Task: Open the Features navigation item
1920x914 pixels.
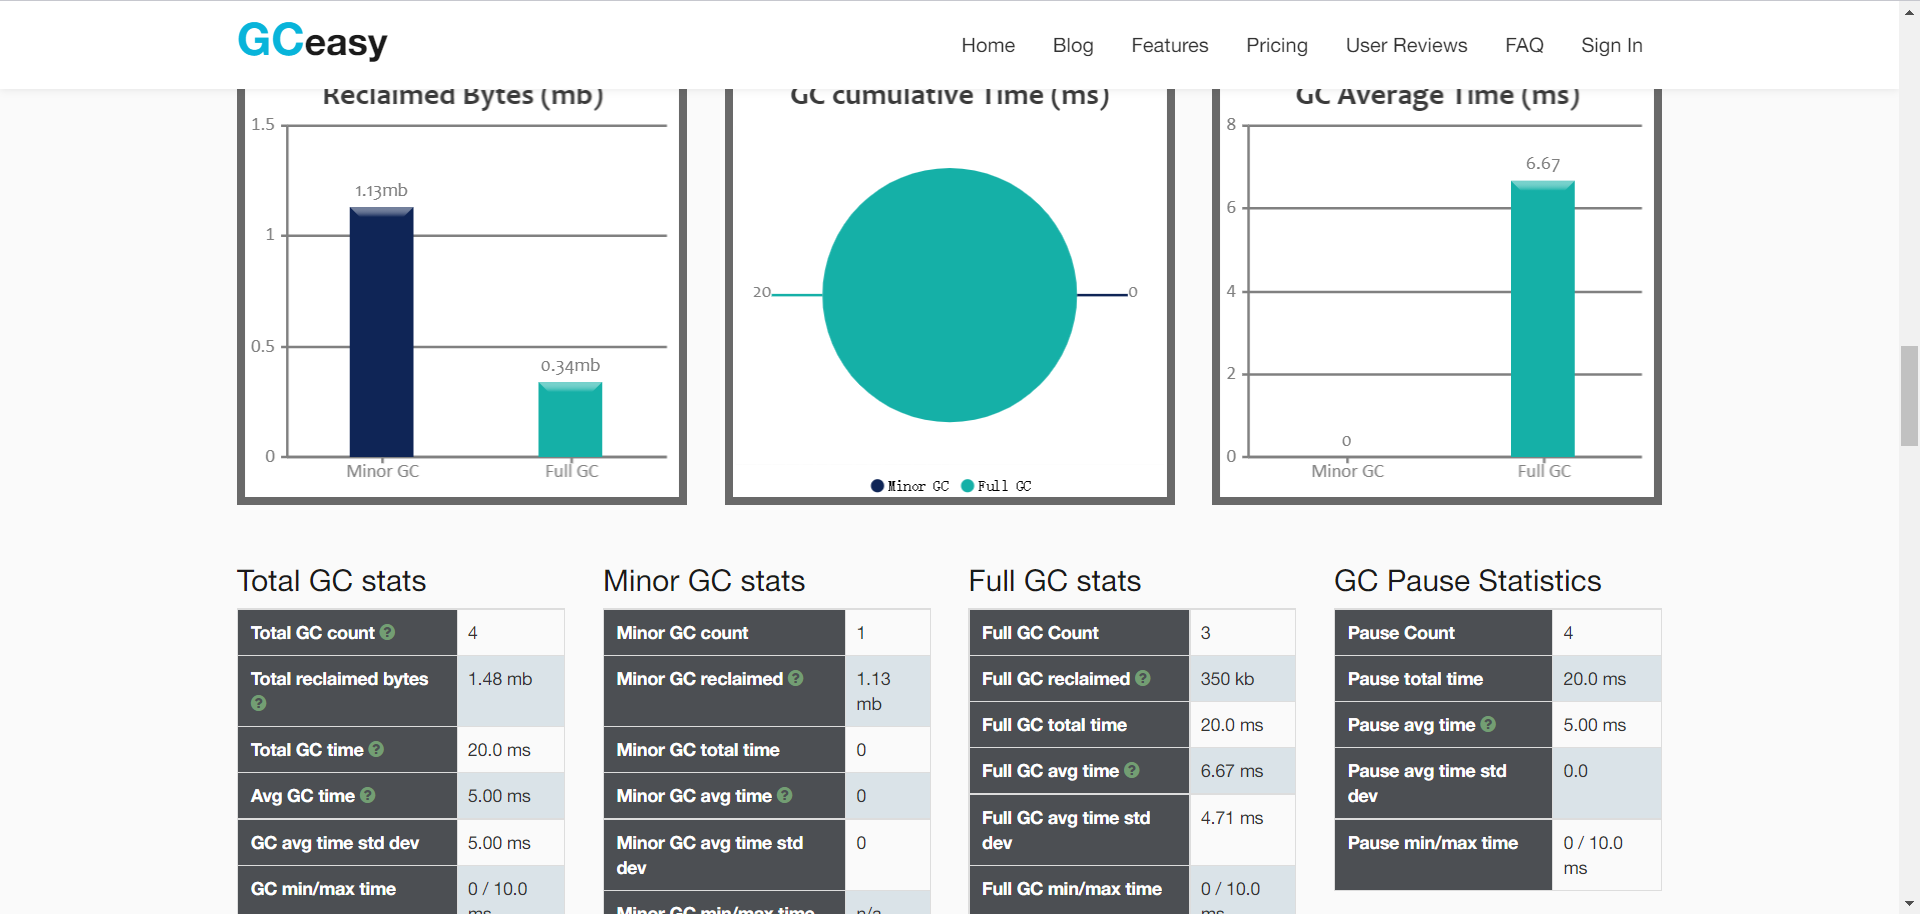Action: [1170, 45]
